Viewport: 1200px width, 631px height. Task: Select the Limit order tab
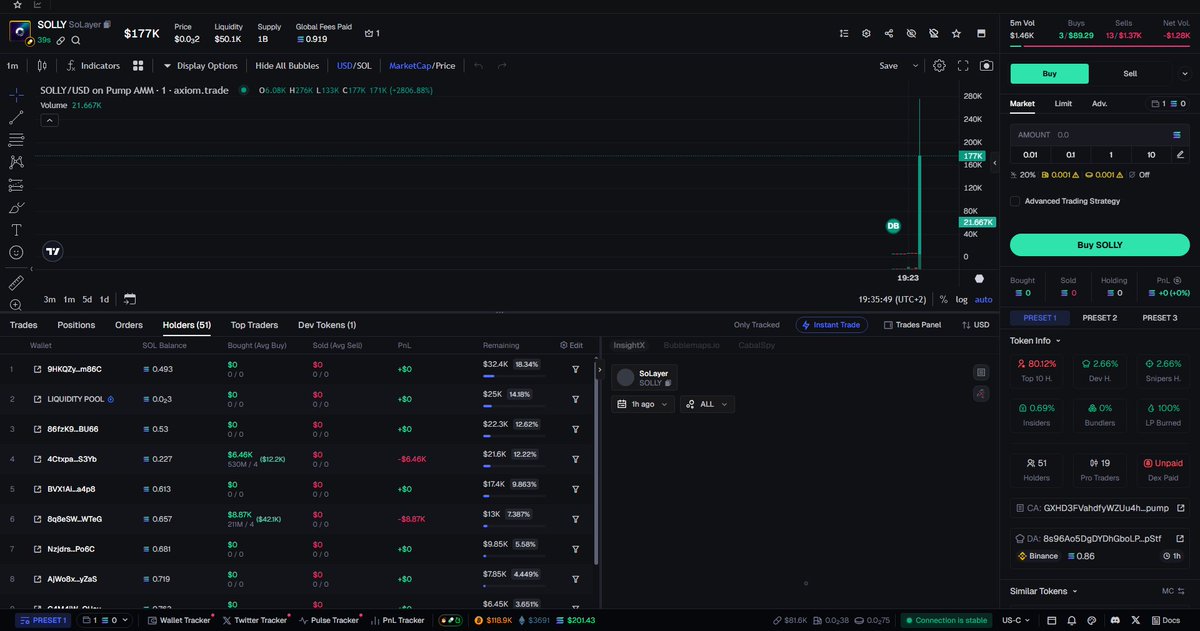point(1063,103)
